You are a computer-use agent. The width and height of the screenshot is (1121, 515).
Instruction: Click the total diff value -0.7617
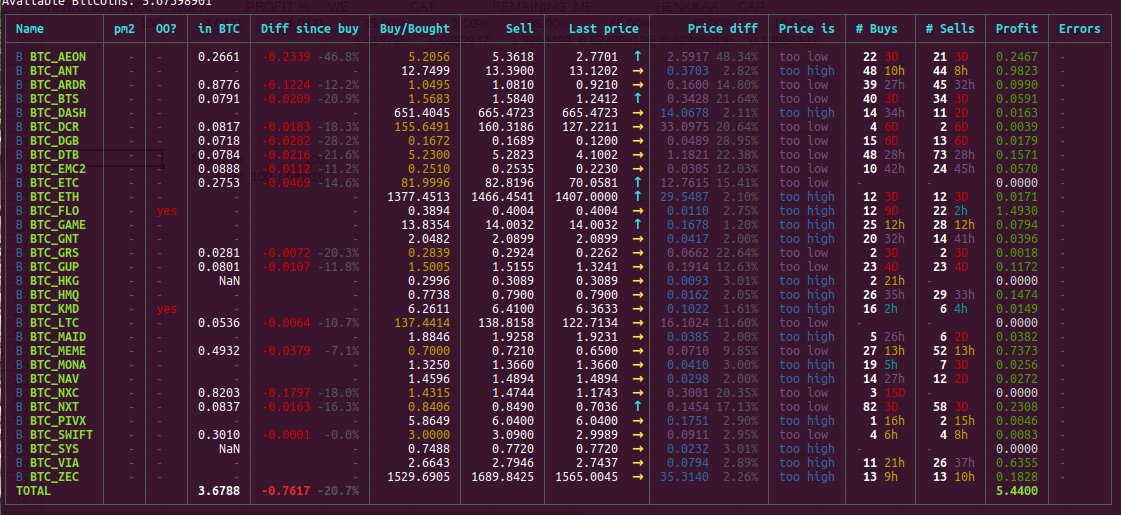pyautogui.click(x=286, y=491)
